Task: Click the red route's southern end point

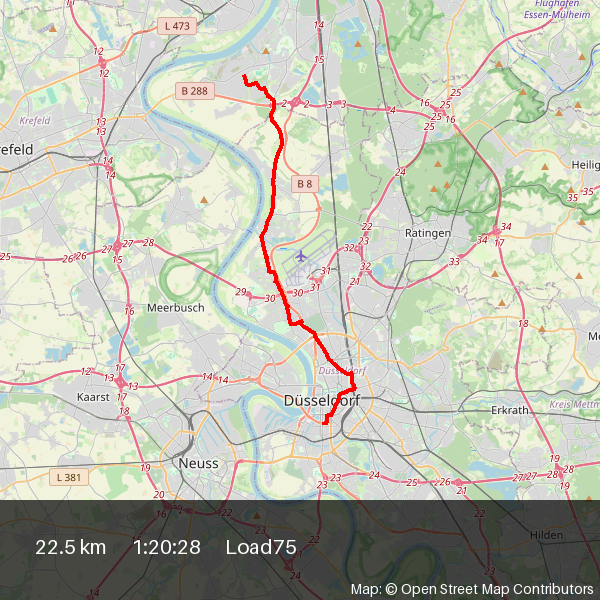Action: click(324, 423)
